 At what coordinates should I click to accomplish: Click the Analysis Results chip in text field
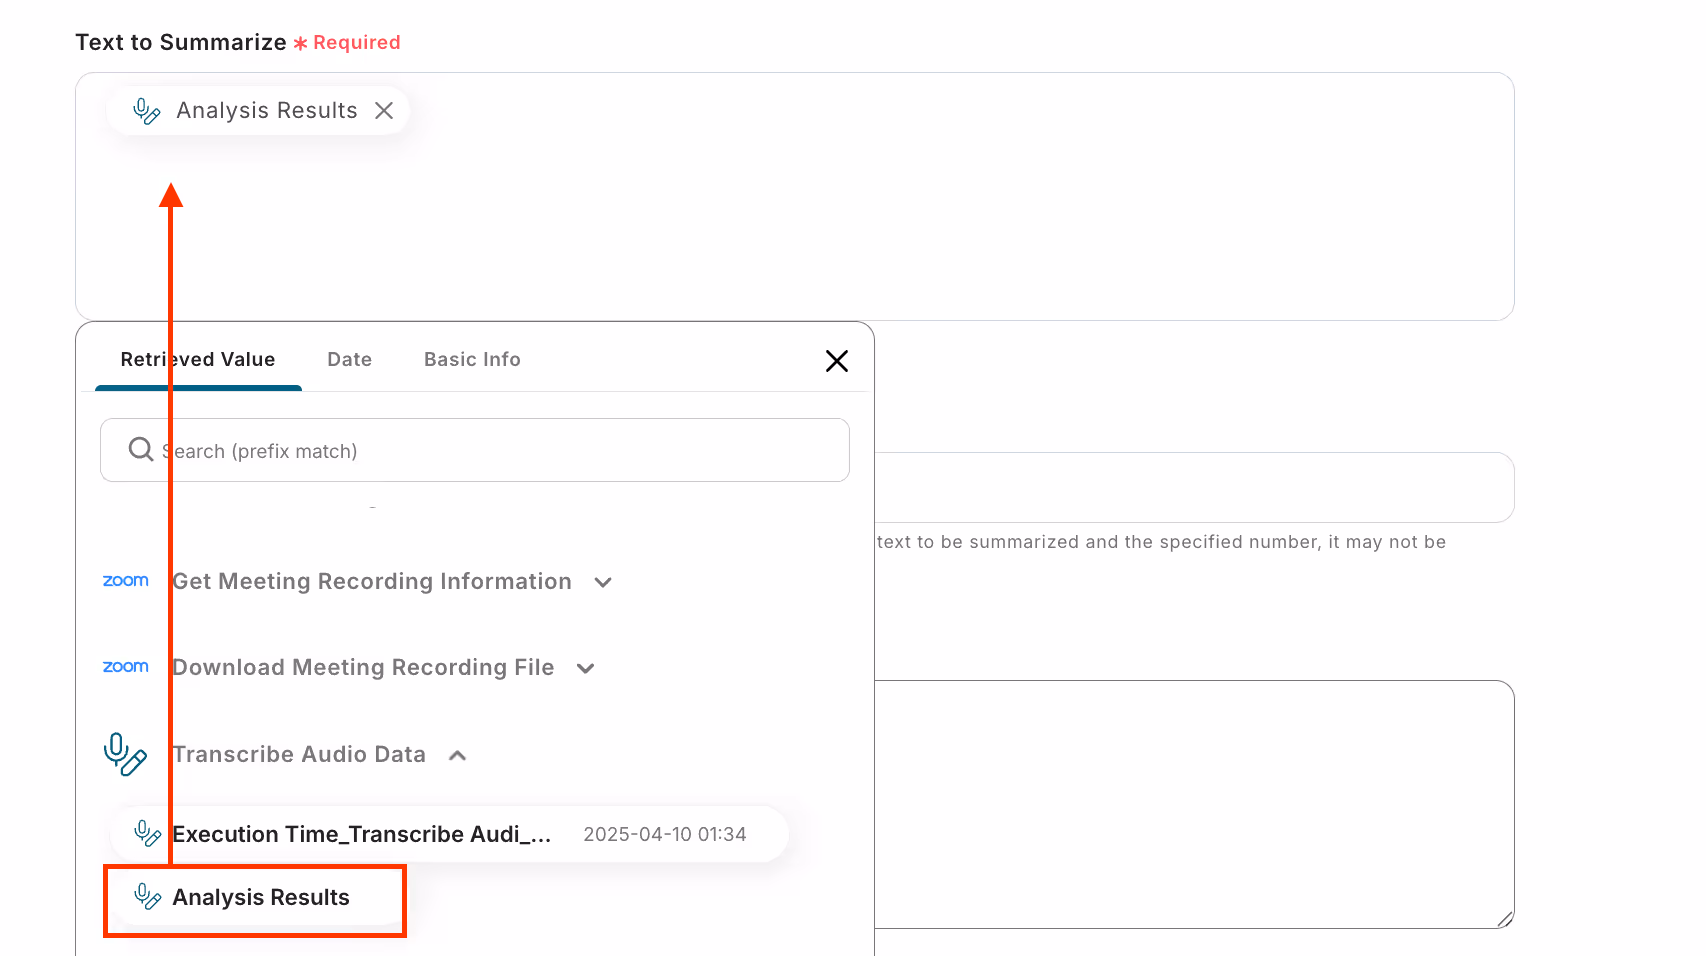coord(259,111)
